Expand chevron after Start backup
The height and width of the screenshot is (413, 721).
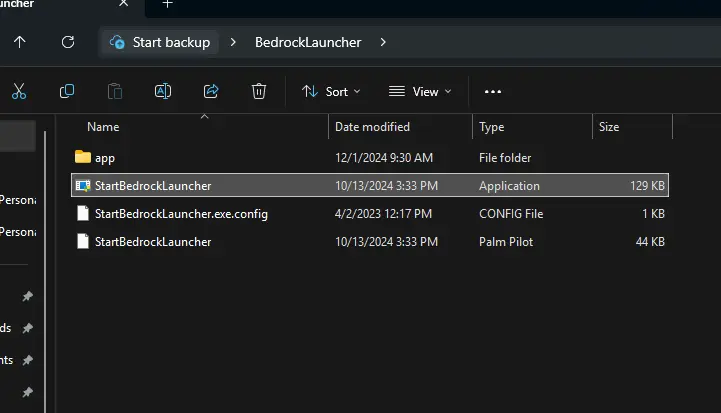pos(233,42)
